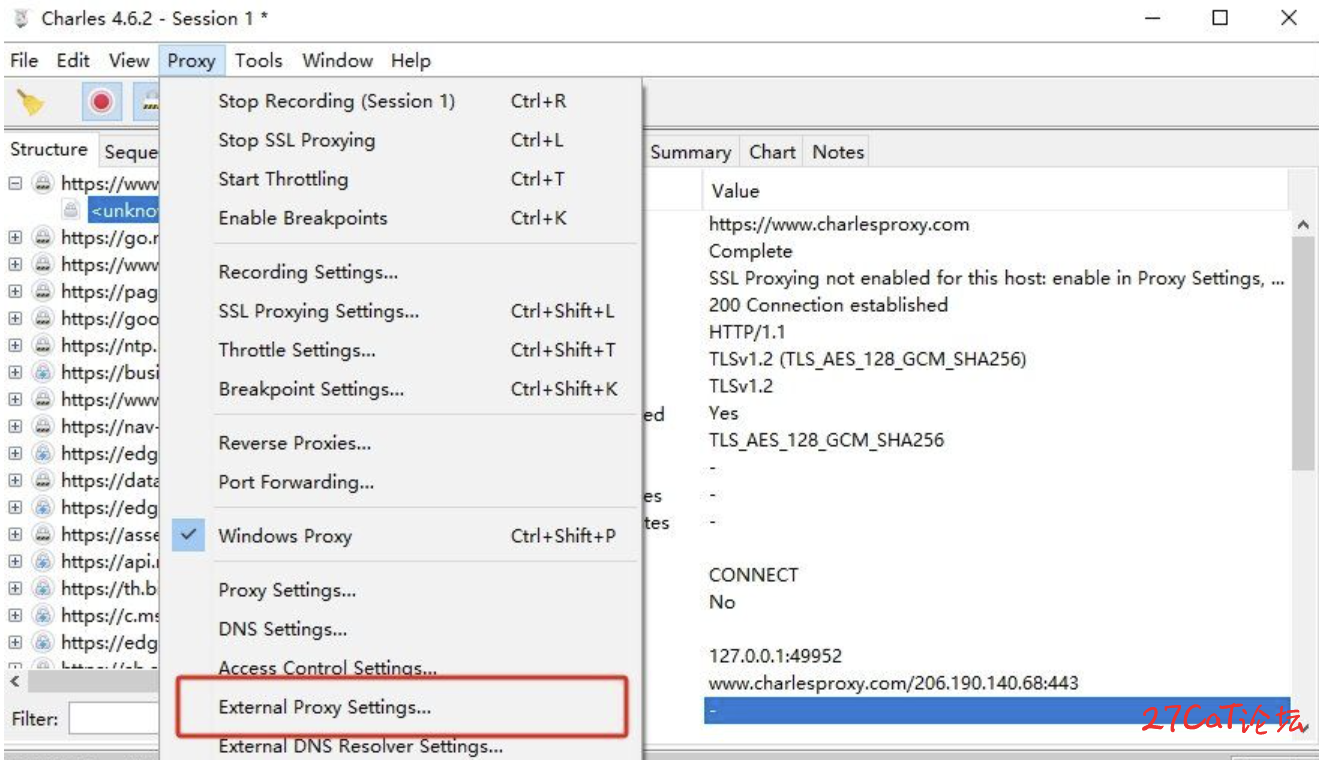Click the globe icon beside https://c.ms
The width and height of the screenshot is (1319, 760).
(42, 616)
